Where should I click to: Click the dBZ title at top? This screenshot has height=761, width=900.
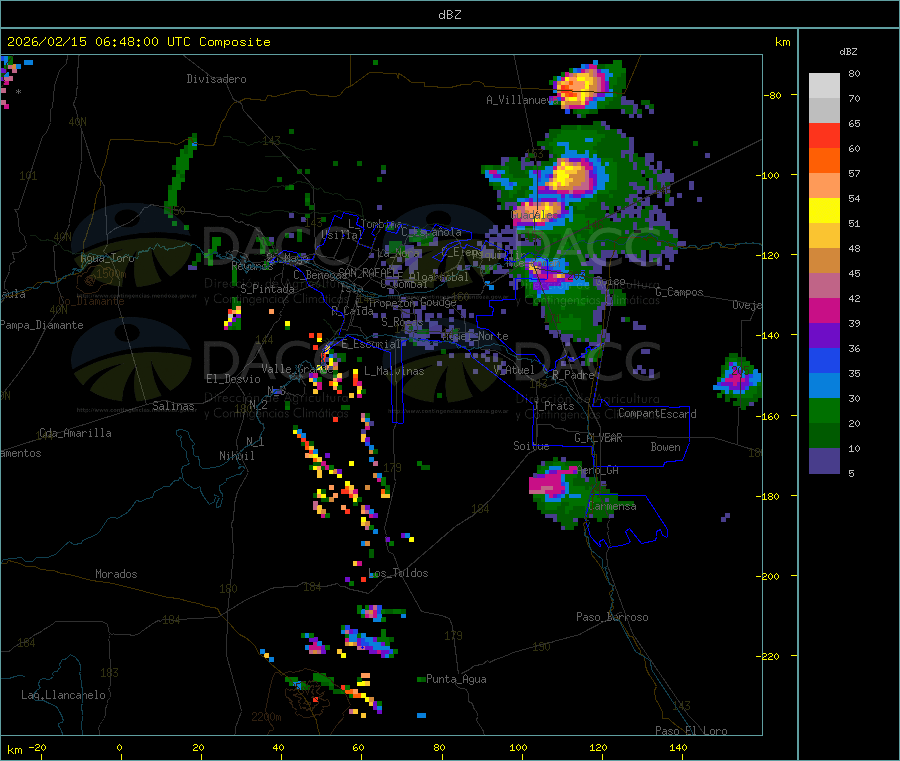[449, 15]
